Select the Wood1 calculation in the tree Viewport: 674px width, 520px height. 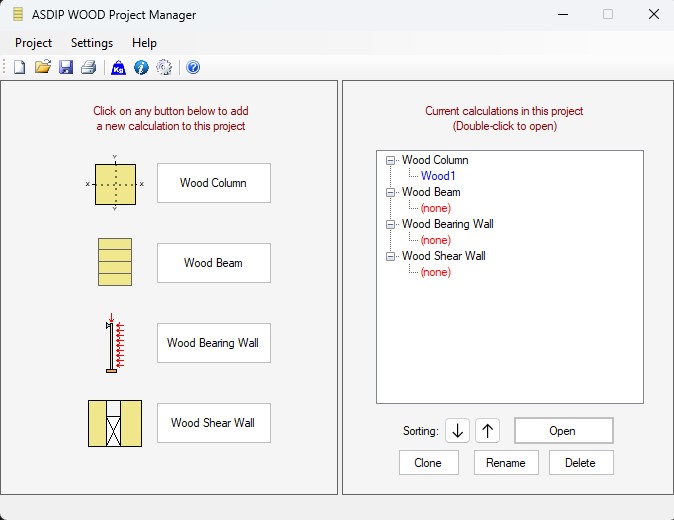point(438,176)
